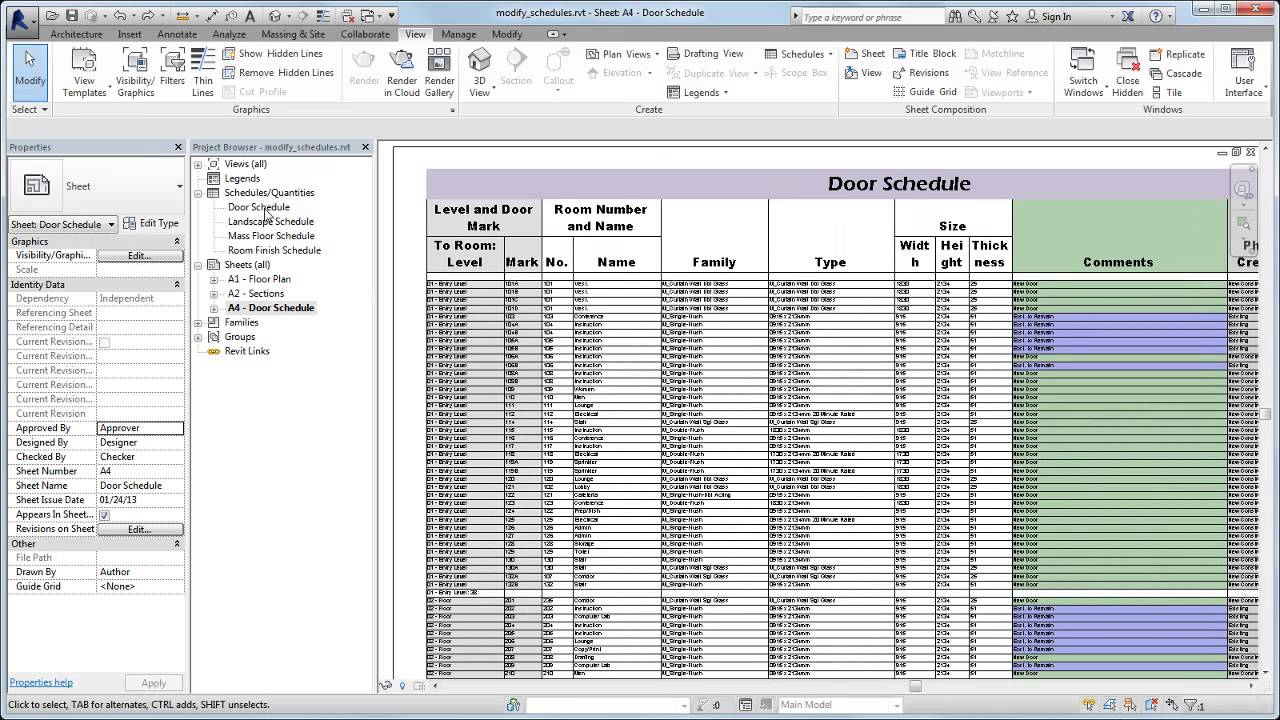This screenshot has width=1280, height=720.
Task: Click Close Hidden windows in ribbon
Action: [1127, 72]
